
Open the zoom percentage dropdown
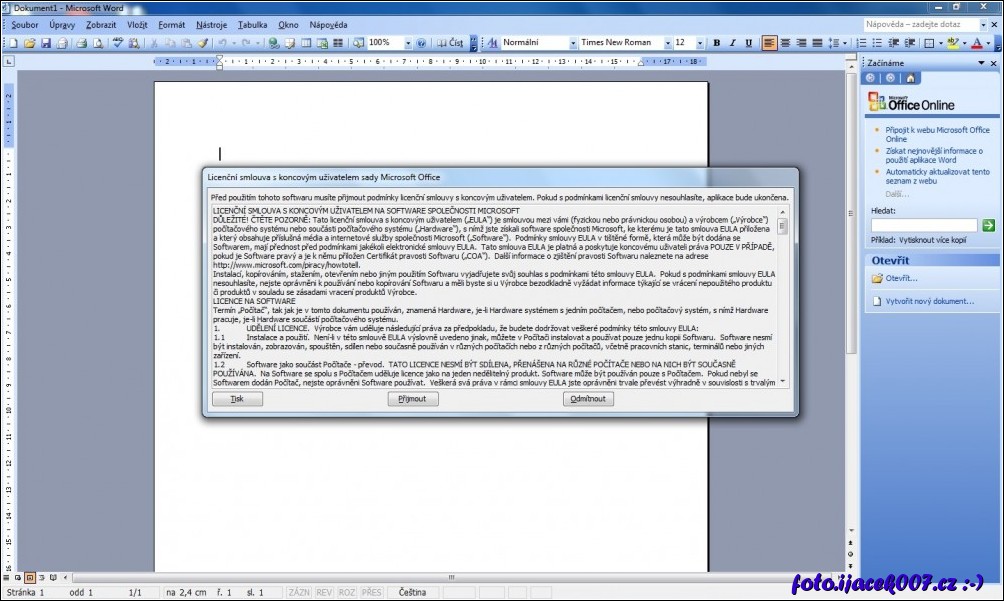[406, 43]
